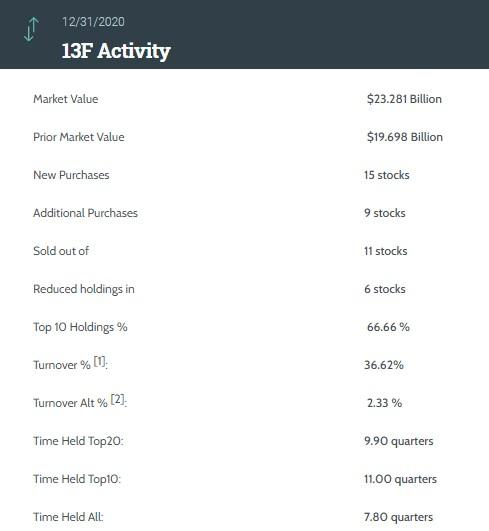The image size is (489, 531).
Task: Click the Sold out of label
Action: pos(61,251)
